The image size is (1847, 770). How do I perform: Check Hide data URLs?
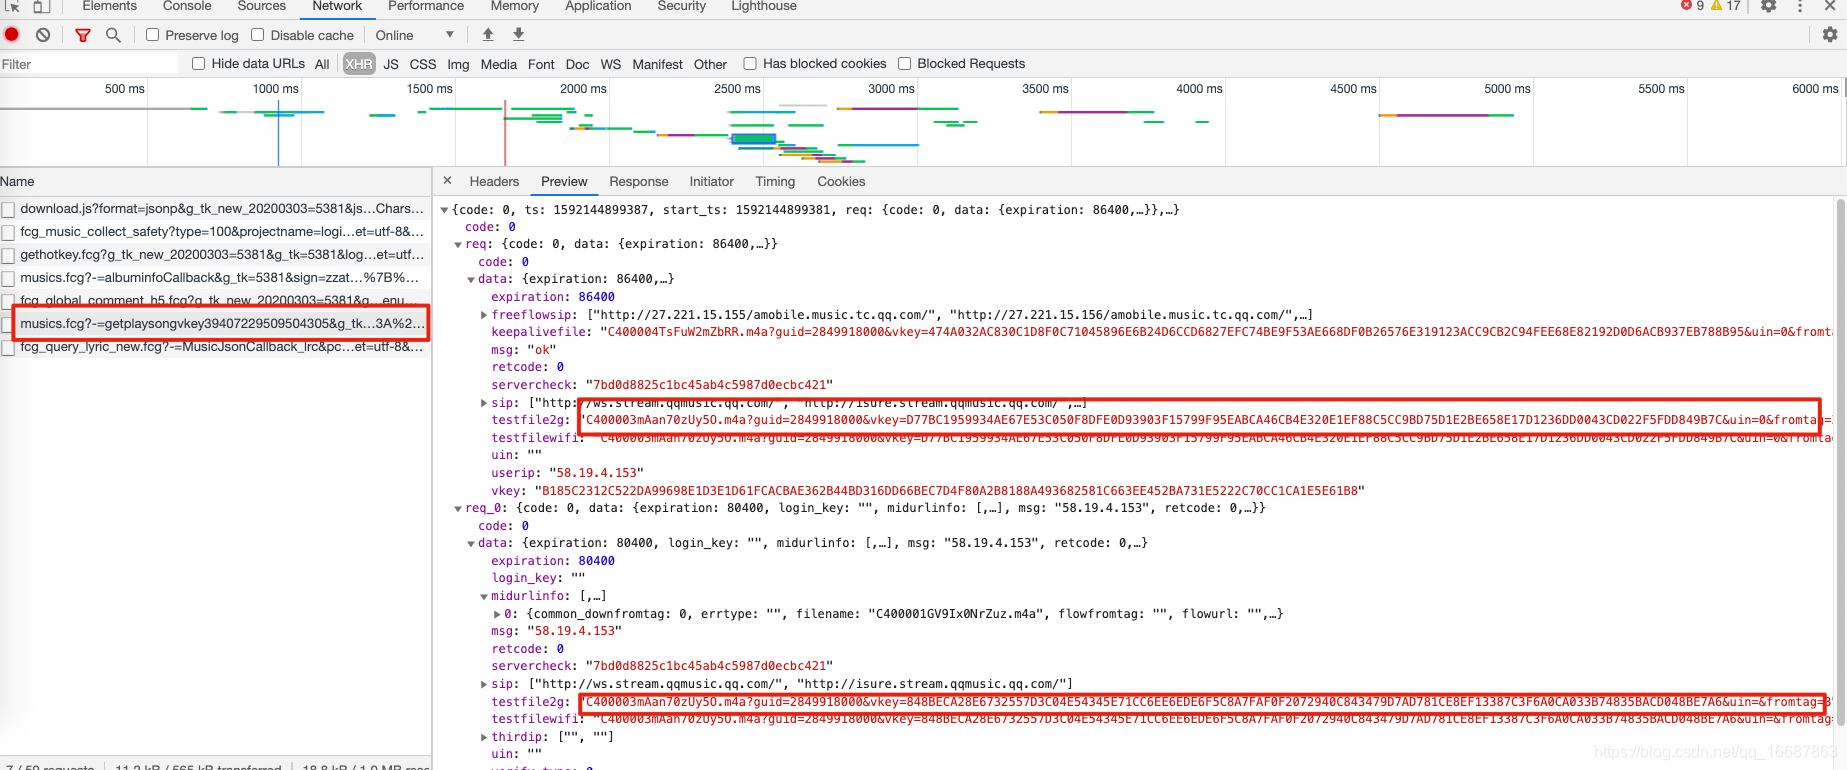point(198,64)
